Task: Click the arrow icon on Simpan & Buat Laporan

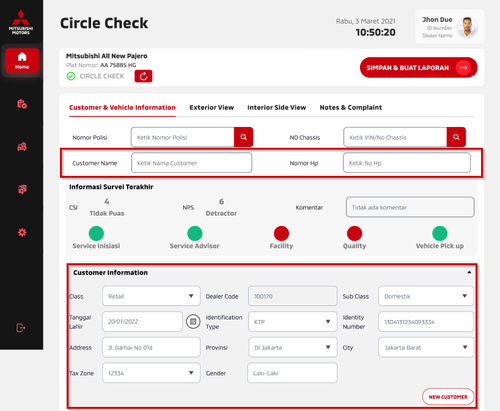Action: (x=463, y=68)
